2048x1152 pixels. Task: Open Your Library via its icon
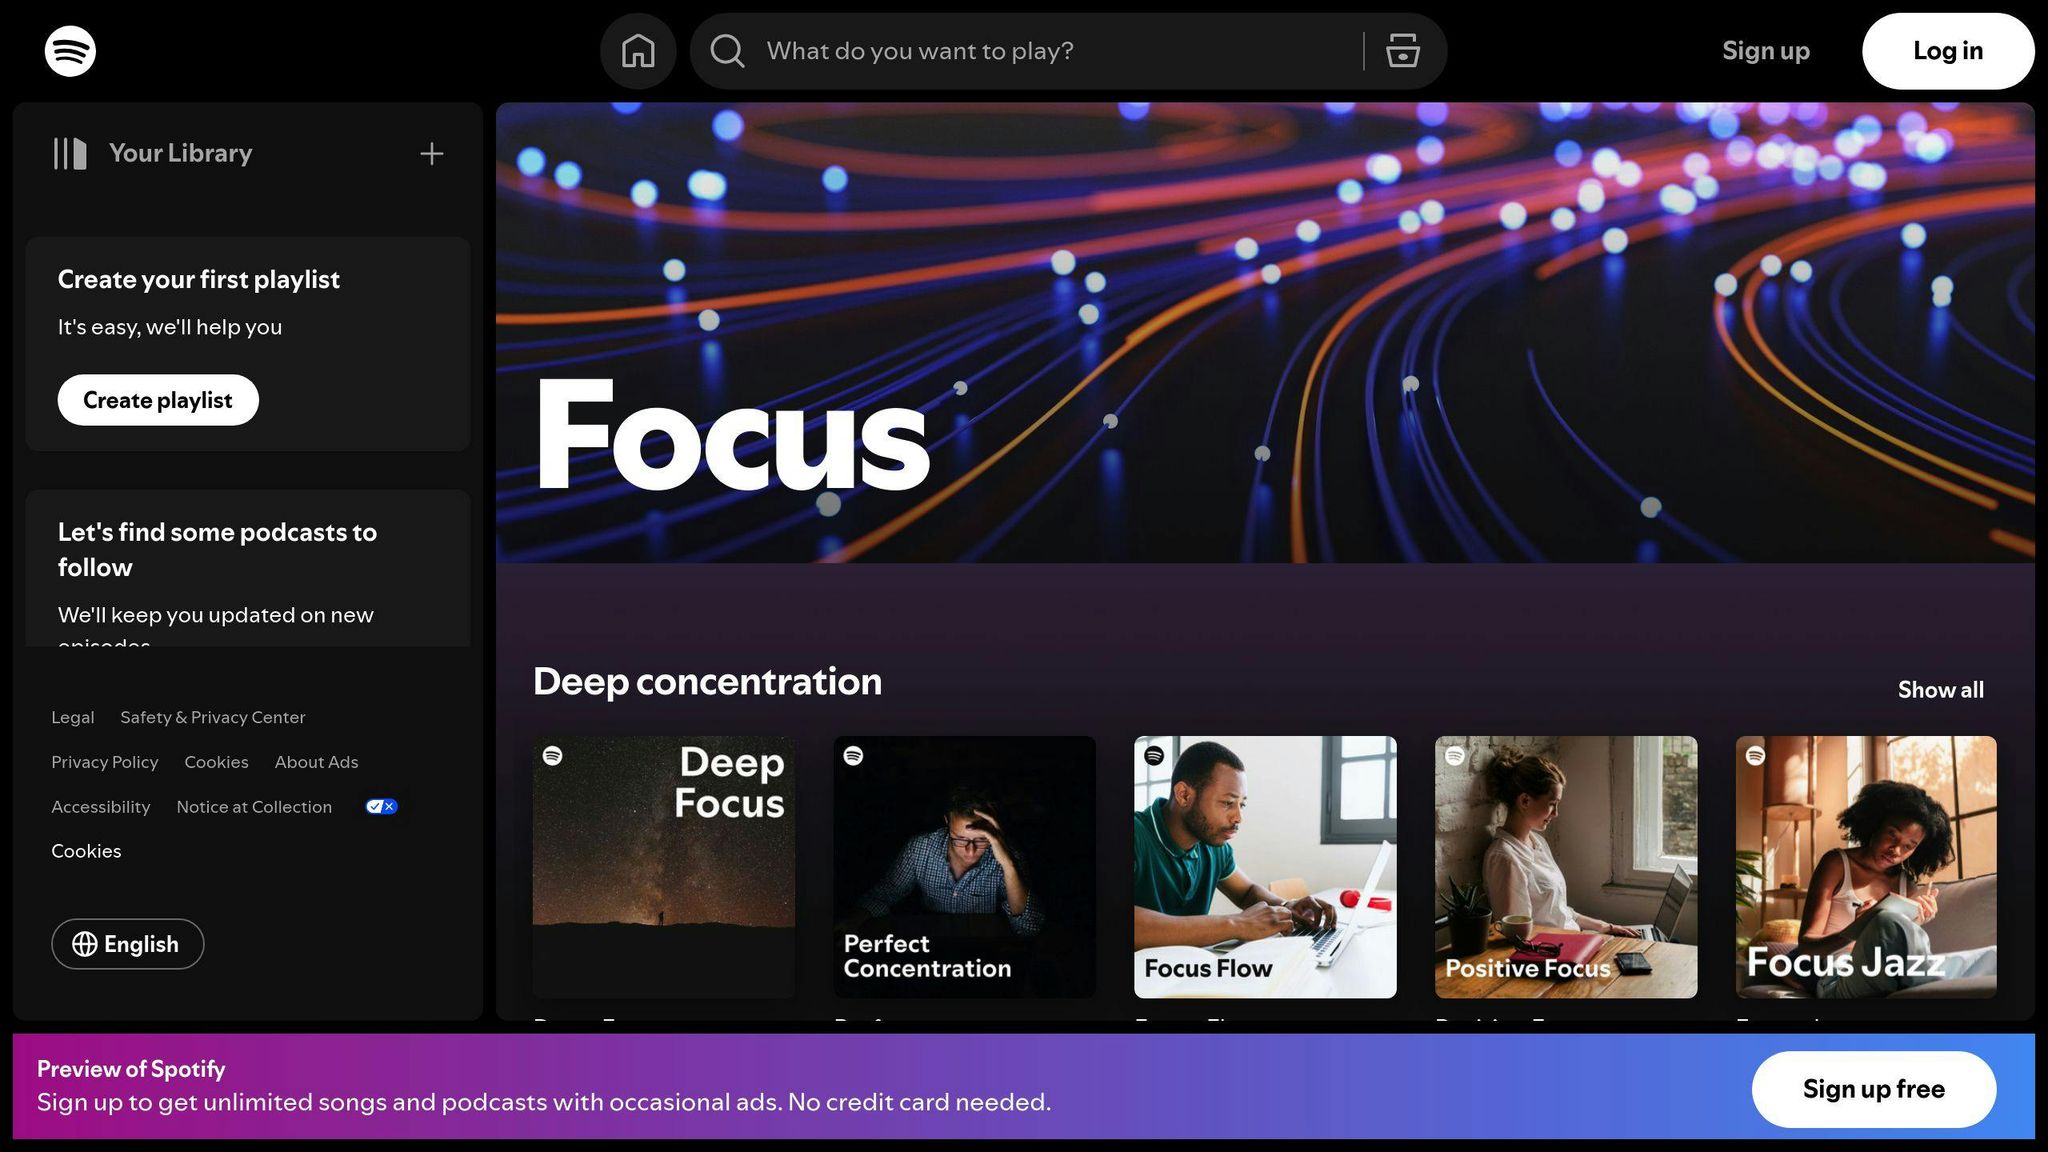tap(68, 153)
